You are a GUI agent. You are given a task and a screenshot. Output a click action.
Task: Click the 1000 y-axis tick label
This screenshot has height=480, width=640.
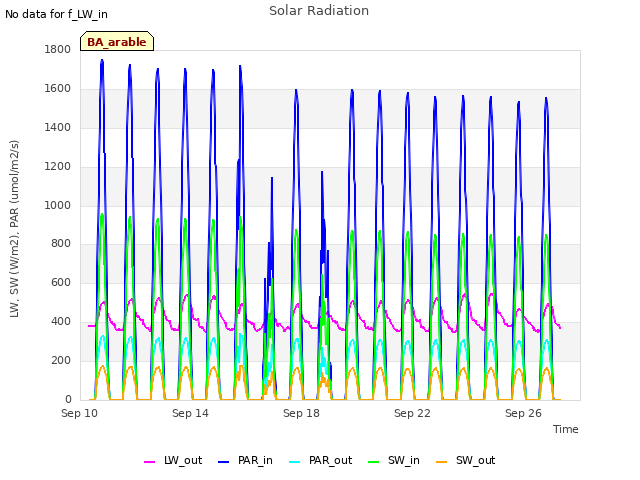(58, 205)
